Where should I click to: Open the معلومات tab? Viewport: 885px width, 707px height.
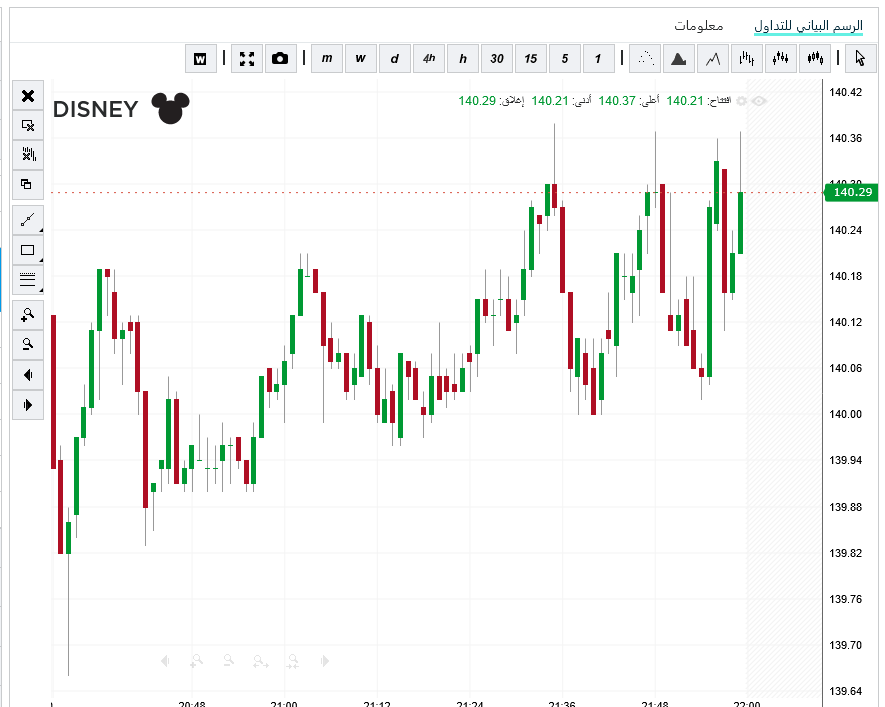[699, 26]
